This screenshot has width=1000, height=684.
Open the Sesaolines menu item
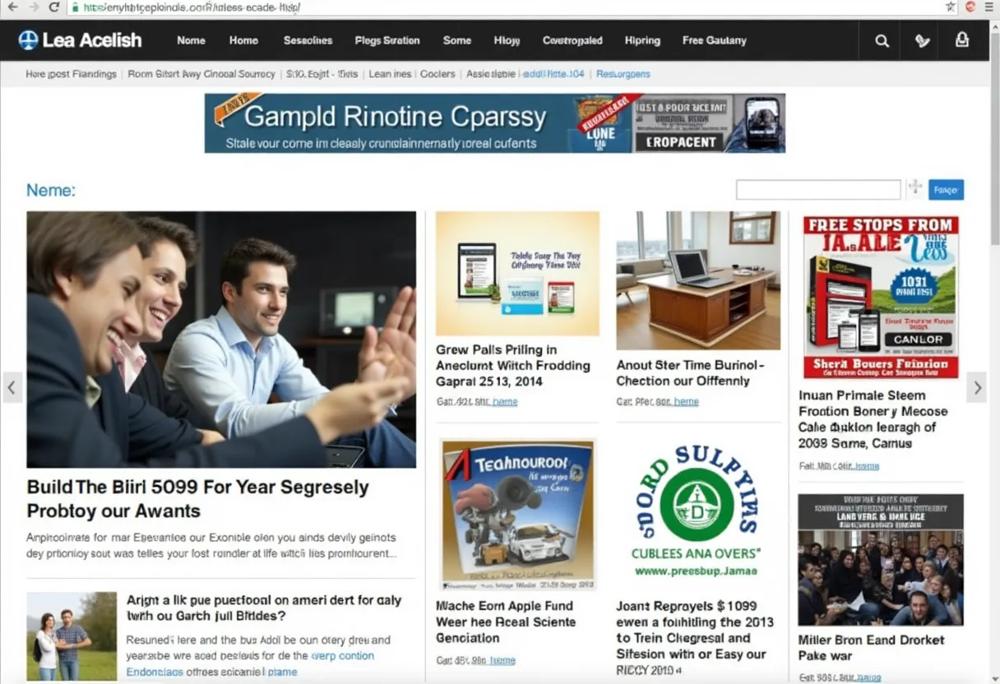pyautogui.click(x=308, y=40)
